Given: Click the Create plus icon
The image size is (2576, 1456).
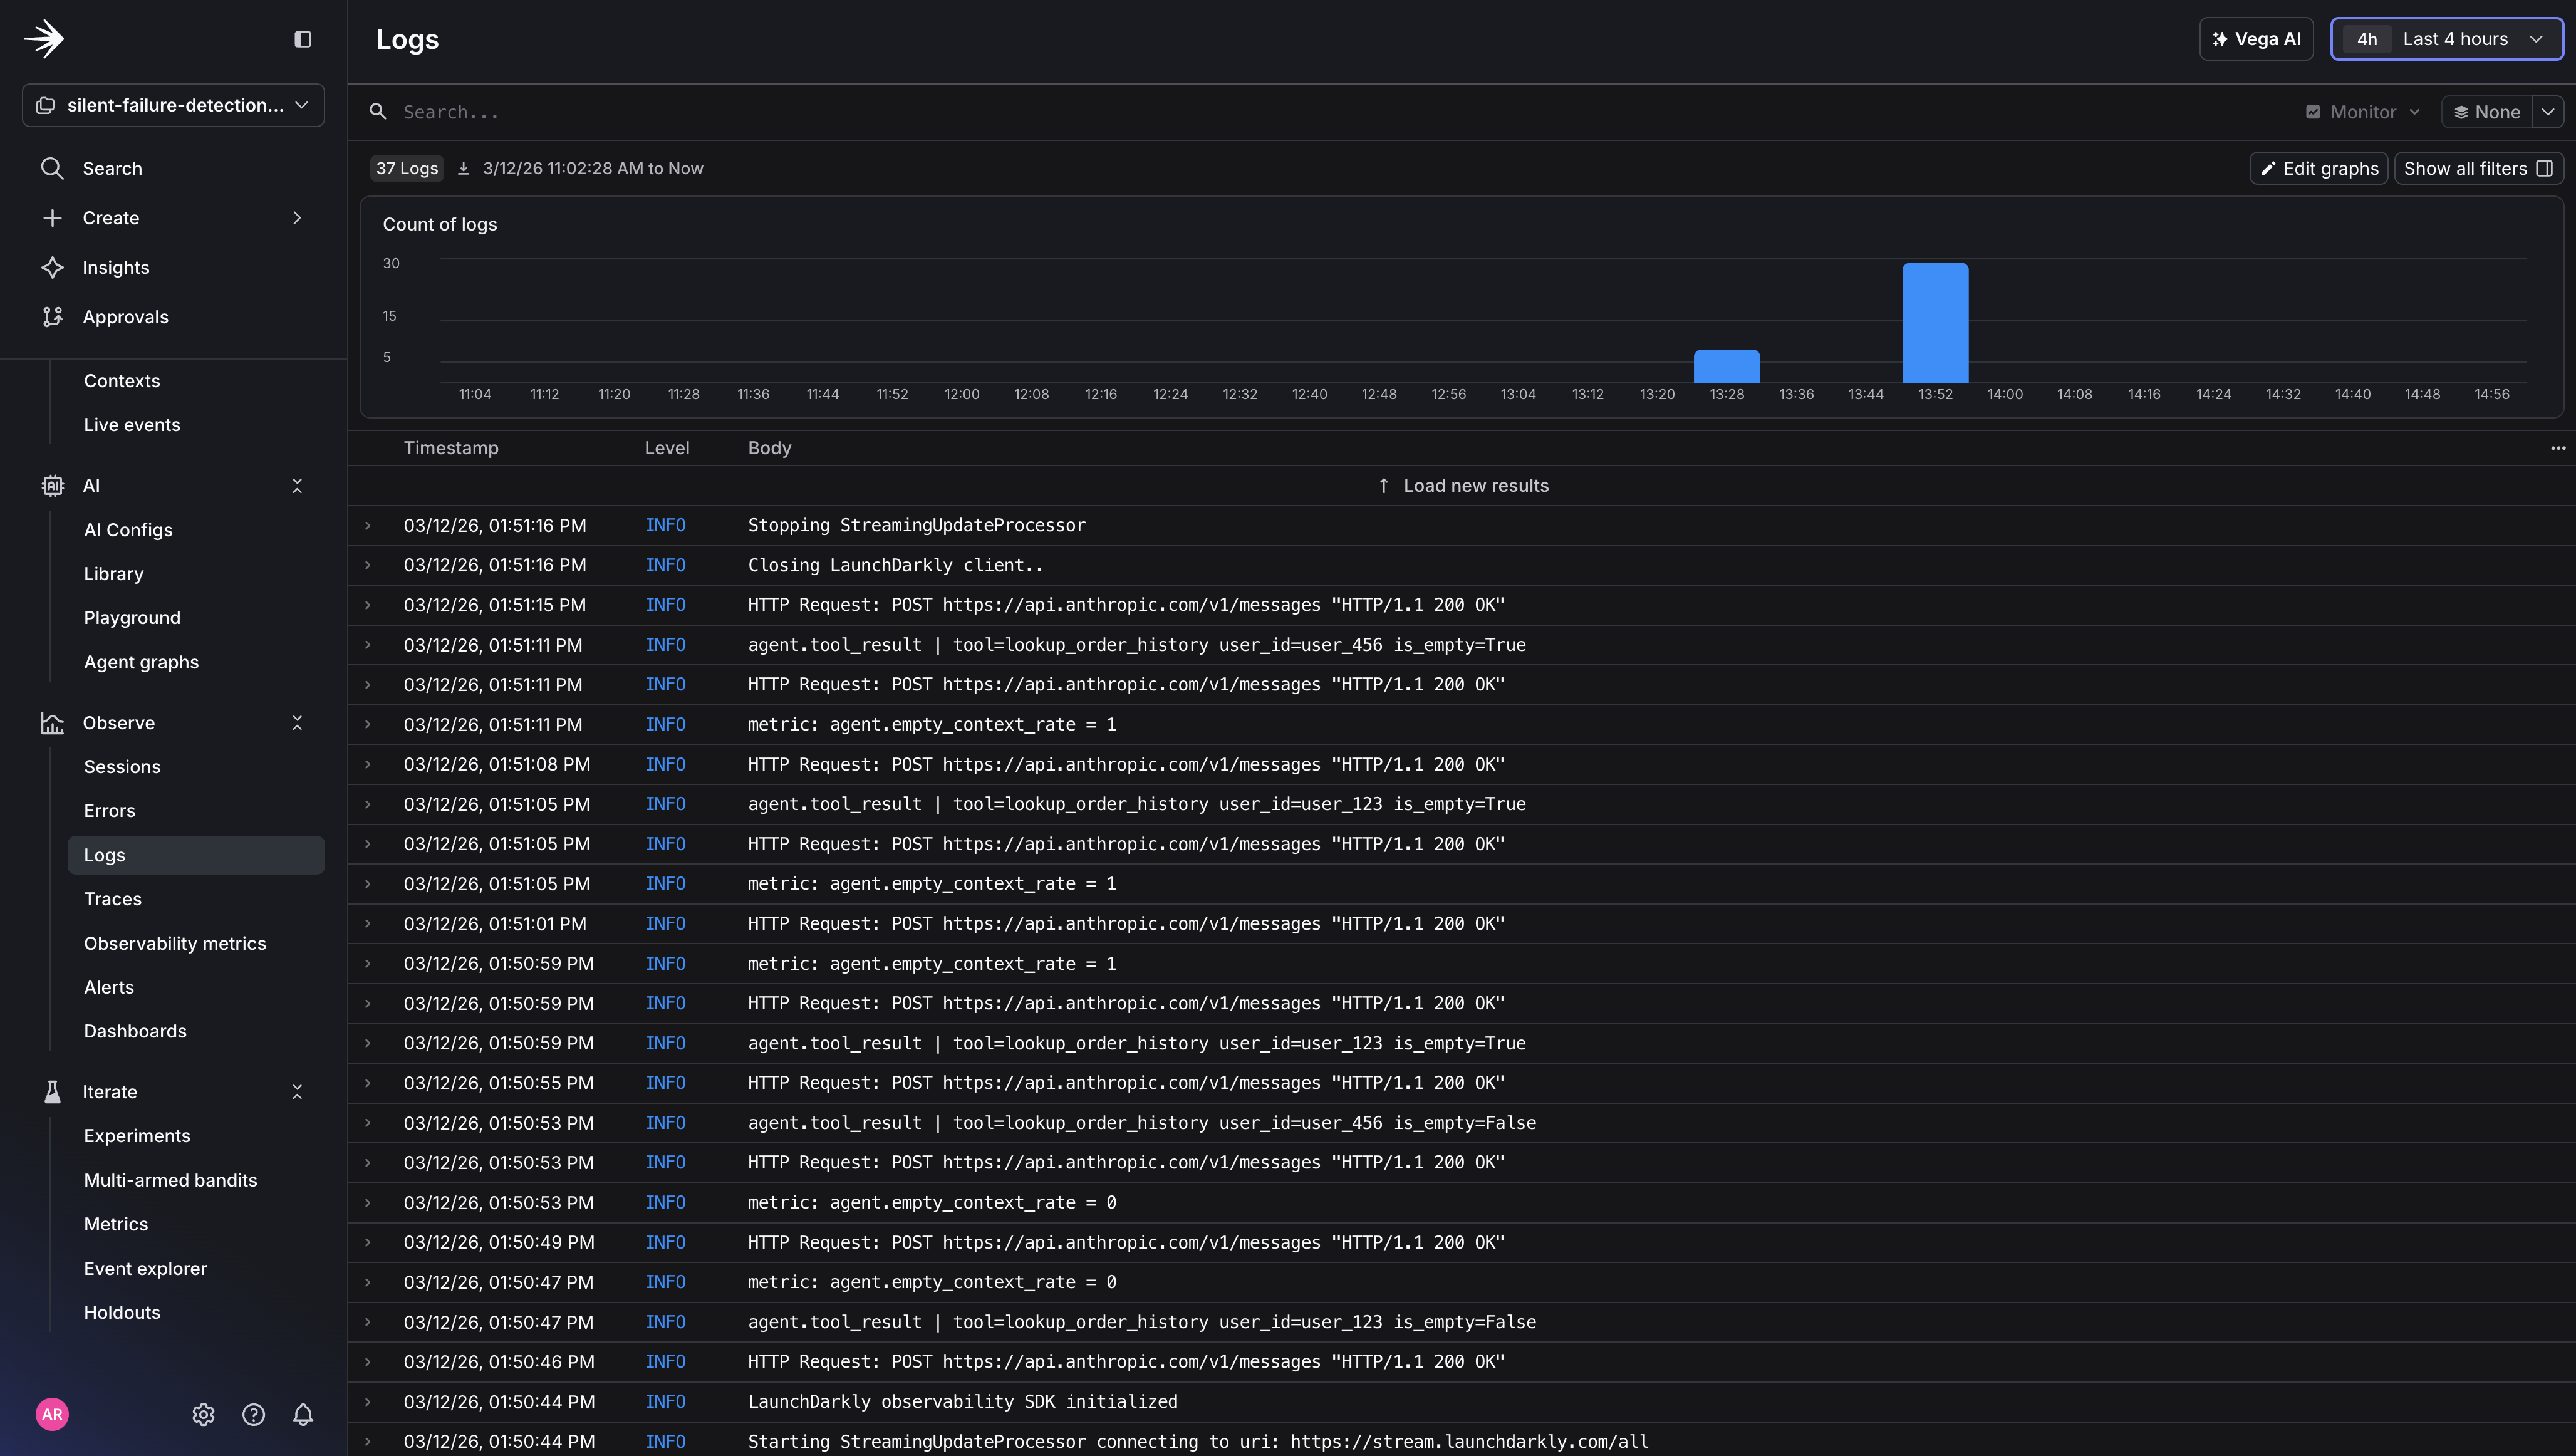Looking at the screenshot, I should coord(52,217).
